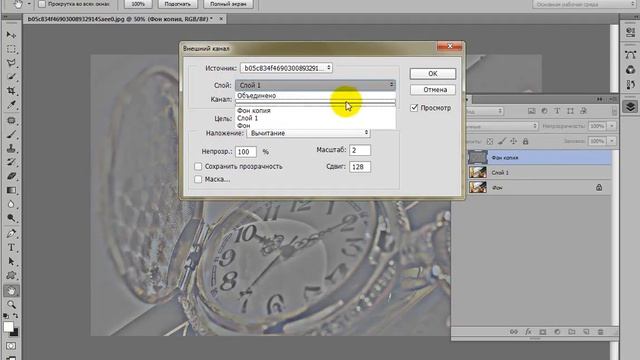Create new adjustment layer icon
The height and width of the screenshot is (360, 640).
tap(557, 332)
